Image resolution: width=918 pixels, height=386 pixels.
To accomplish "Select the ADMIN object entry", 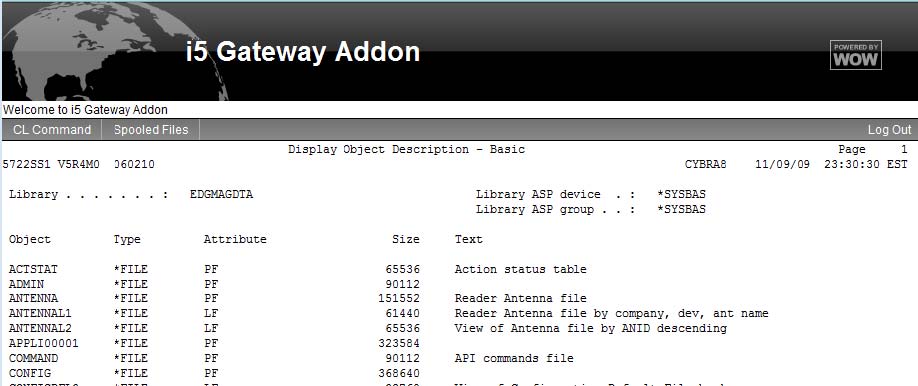I will pyautogui.click(x=26, y=284).
